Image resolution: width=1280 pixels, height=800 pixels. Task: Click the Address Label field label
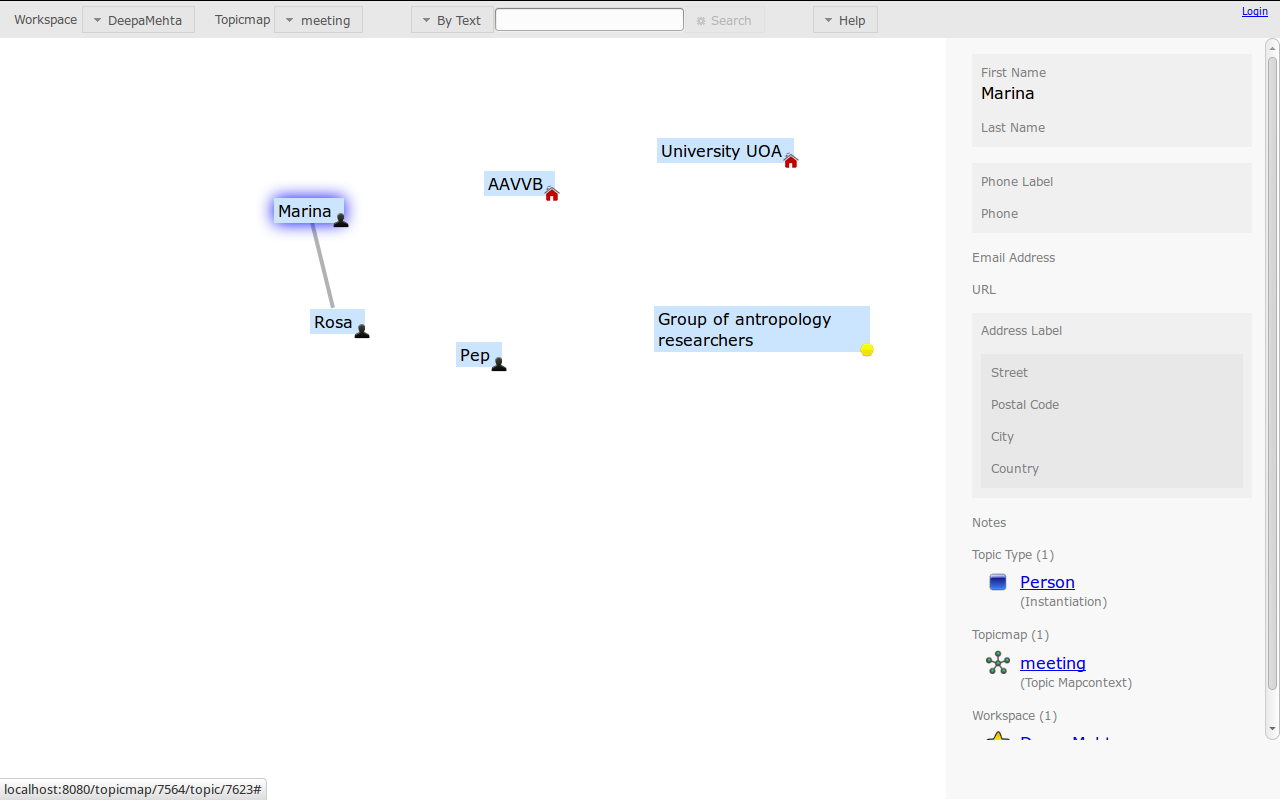pos(1022,331)
